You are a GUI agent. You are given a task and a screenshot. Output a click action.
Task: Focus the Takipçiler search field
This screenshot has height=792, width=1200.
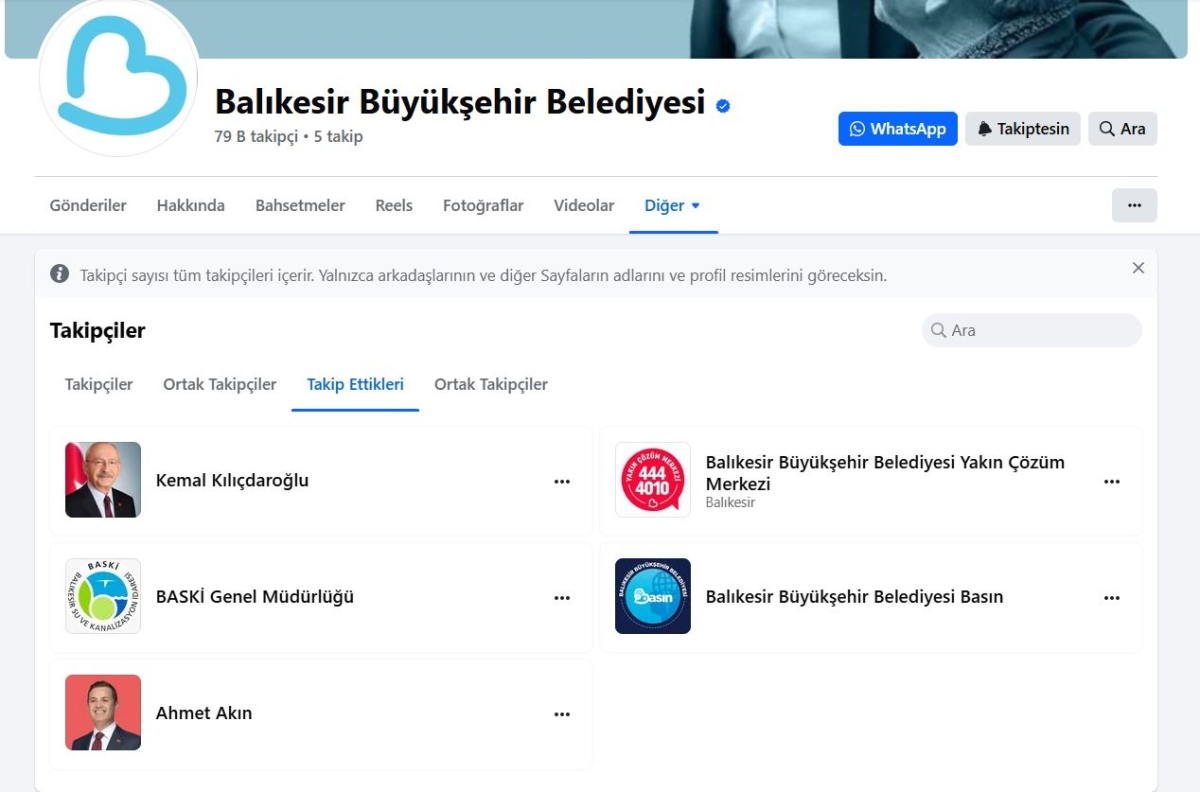pos(1032,330)
